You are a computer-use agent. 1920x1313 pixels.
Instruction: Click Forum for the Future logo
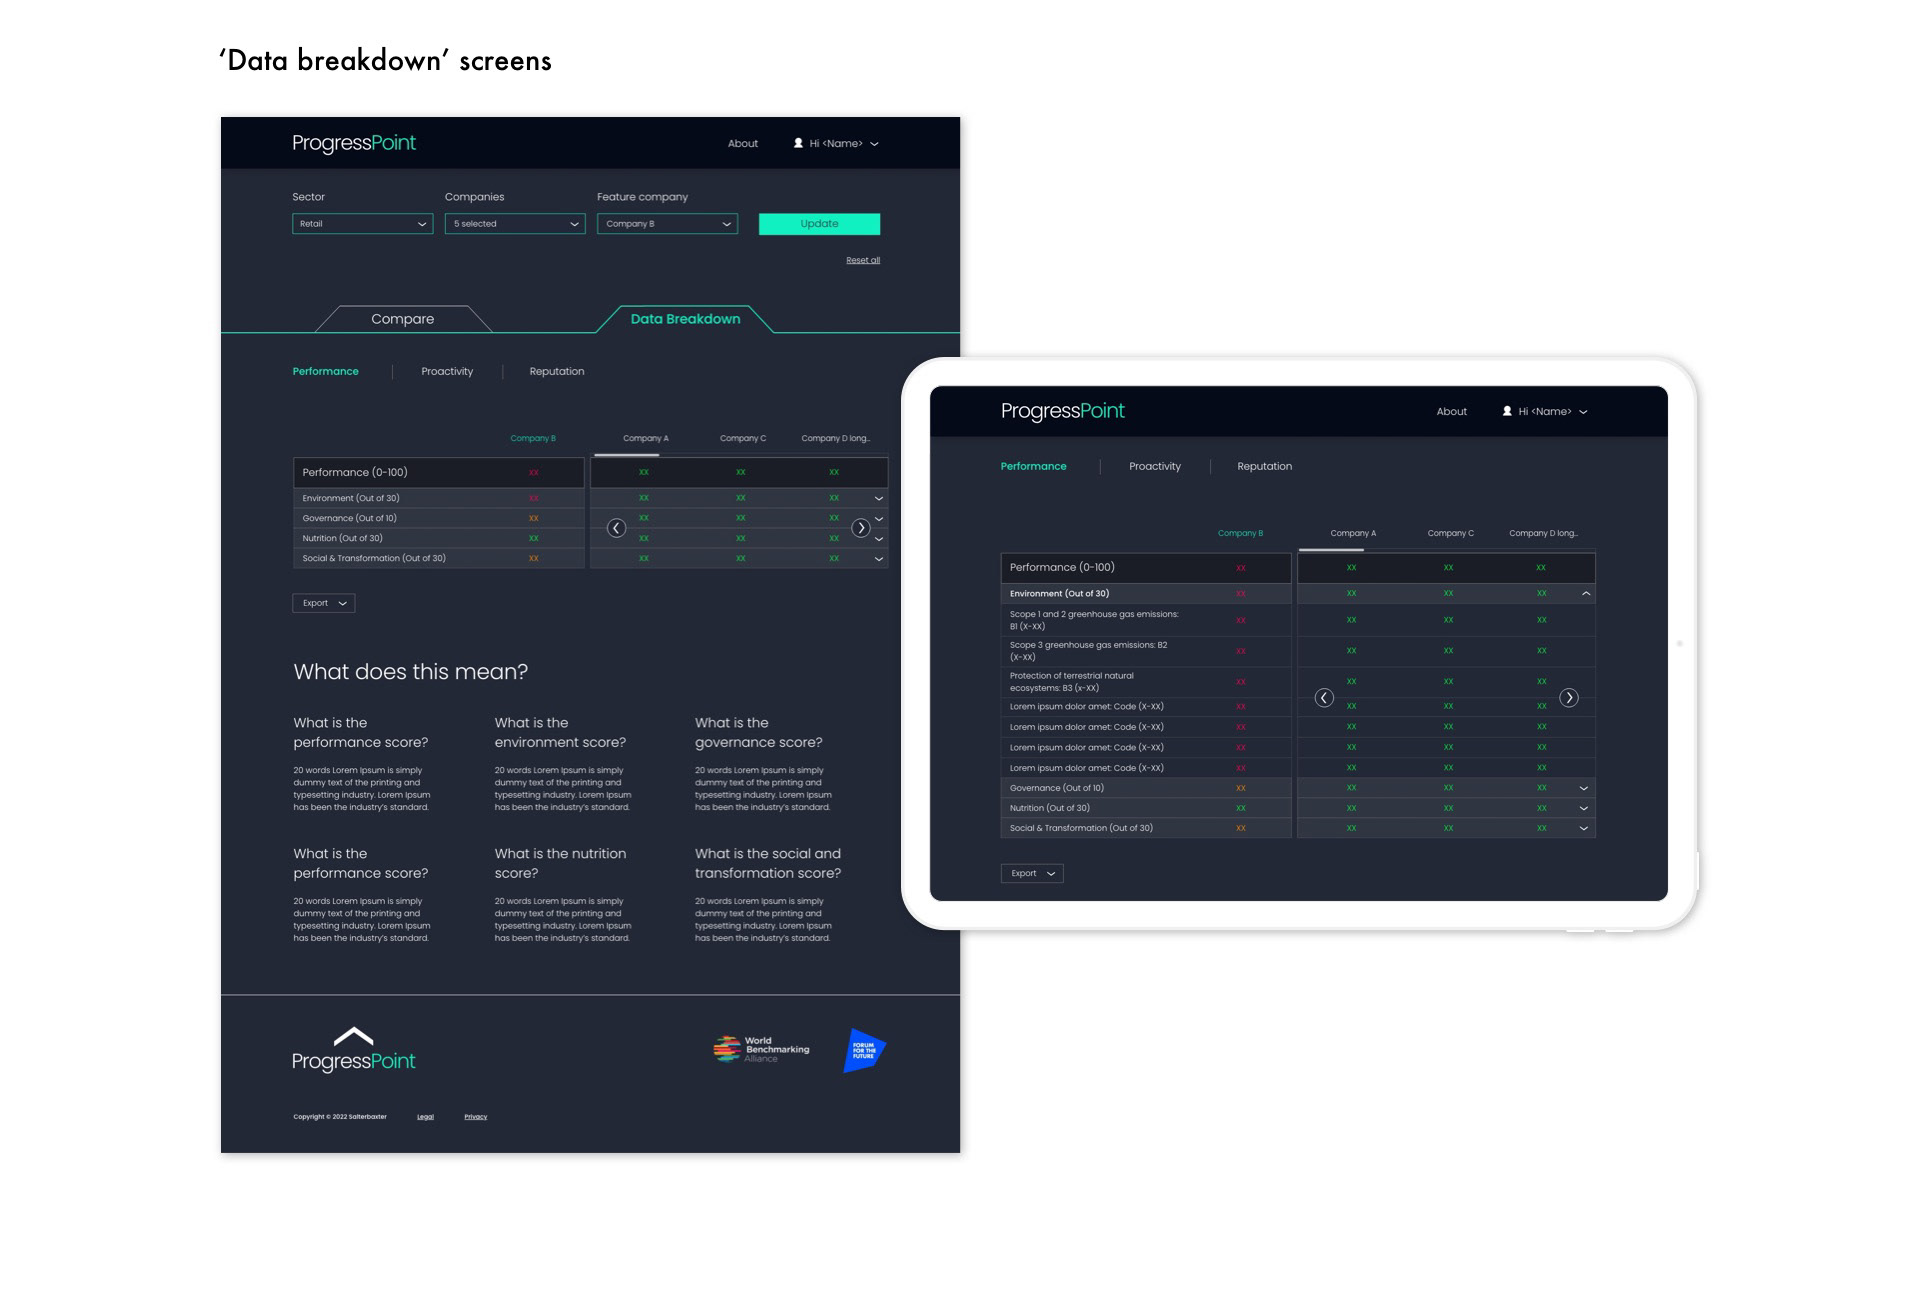click(864, 1051)
